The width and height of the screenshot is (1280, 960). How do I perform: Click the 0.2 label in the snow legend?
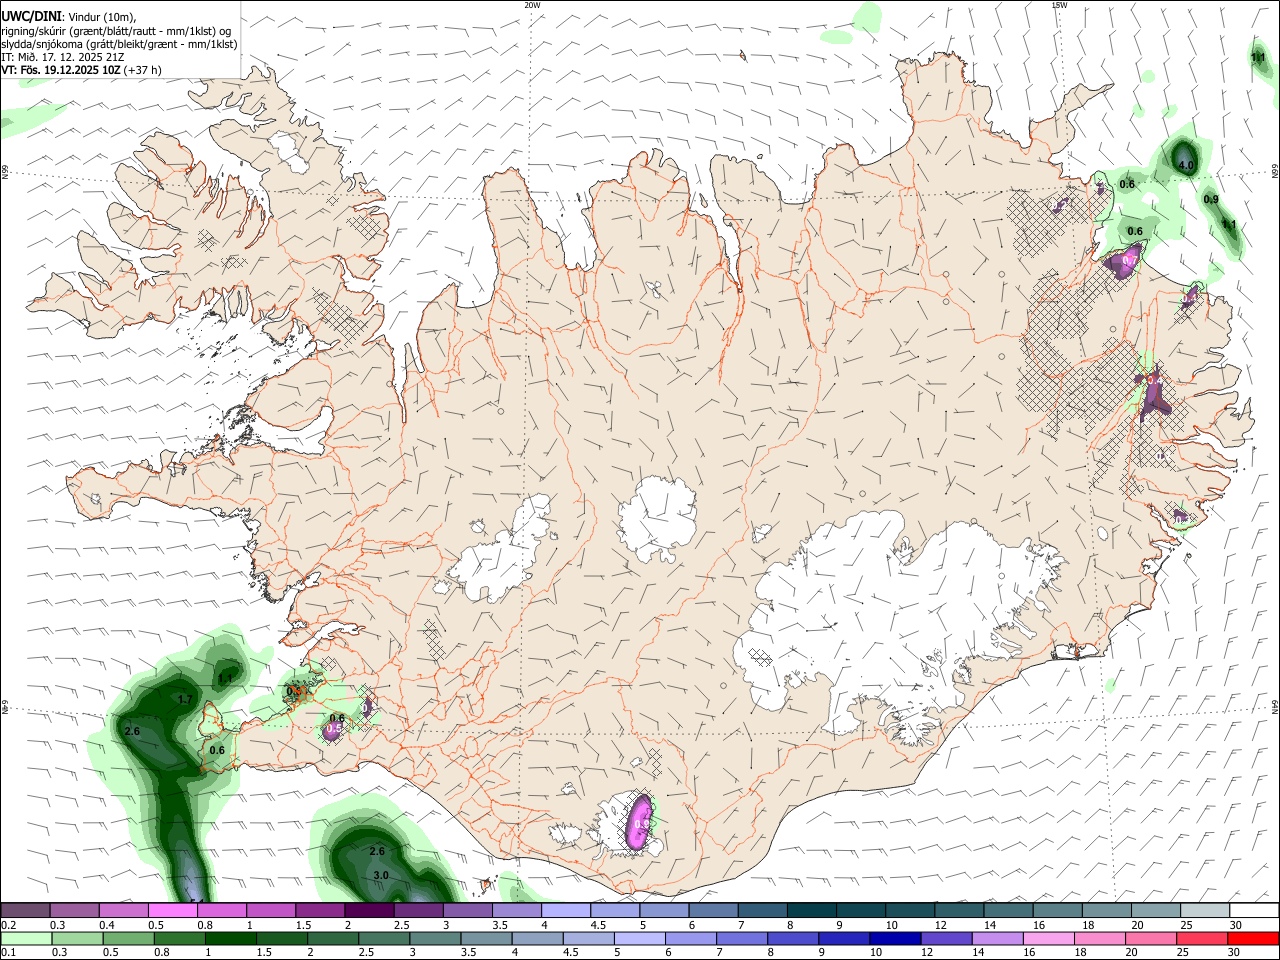(9, 925)
